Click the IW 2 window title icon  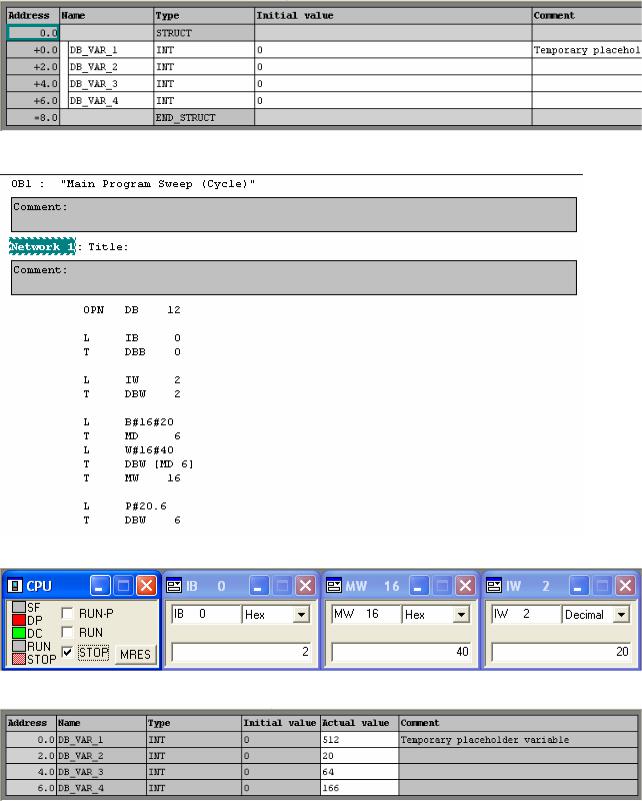coord(494,586)
